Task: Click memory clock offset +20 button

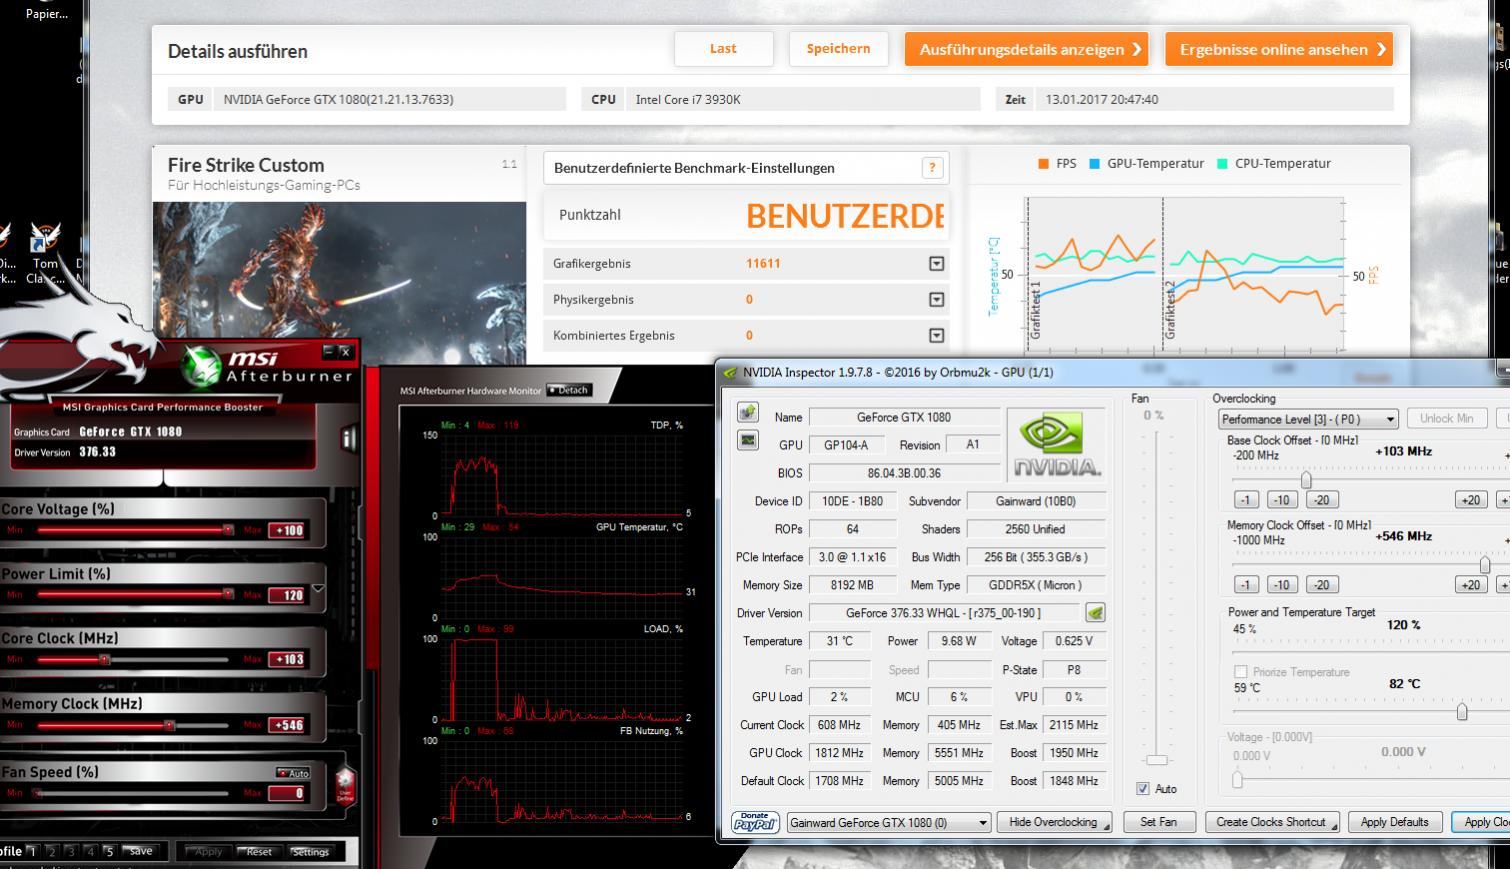Action: (x=1470, y=585)
